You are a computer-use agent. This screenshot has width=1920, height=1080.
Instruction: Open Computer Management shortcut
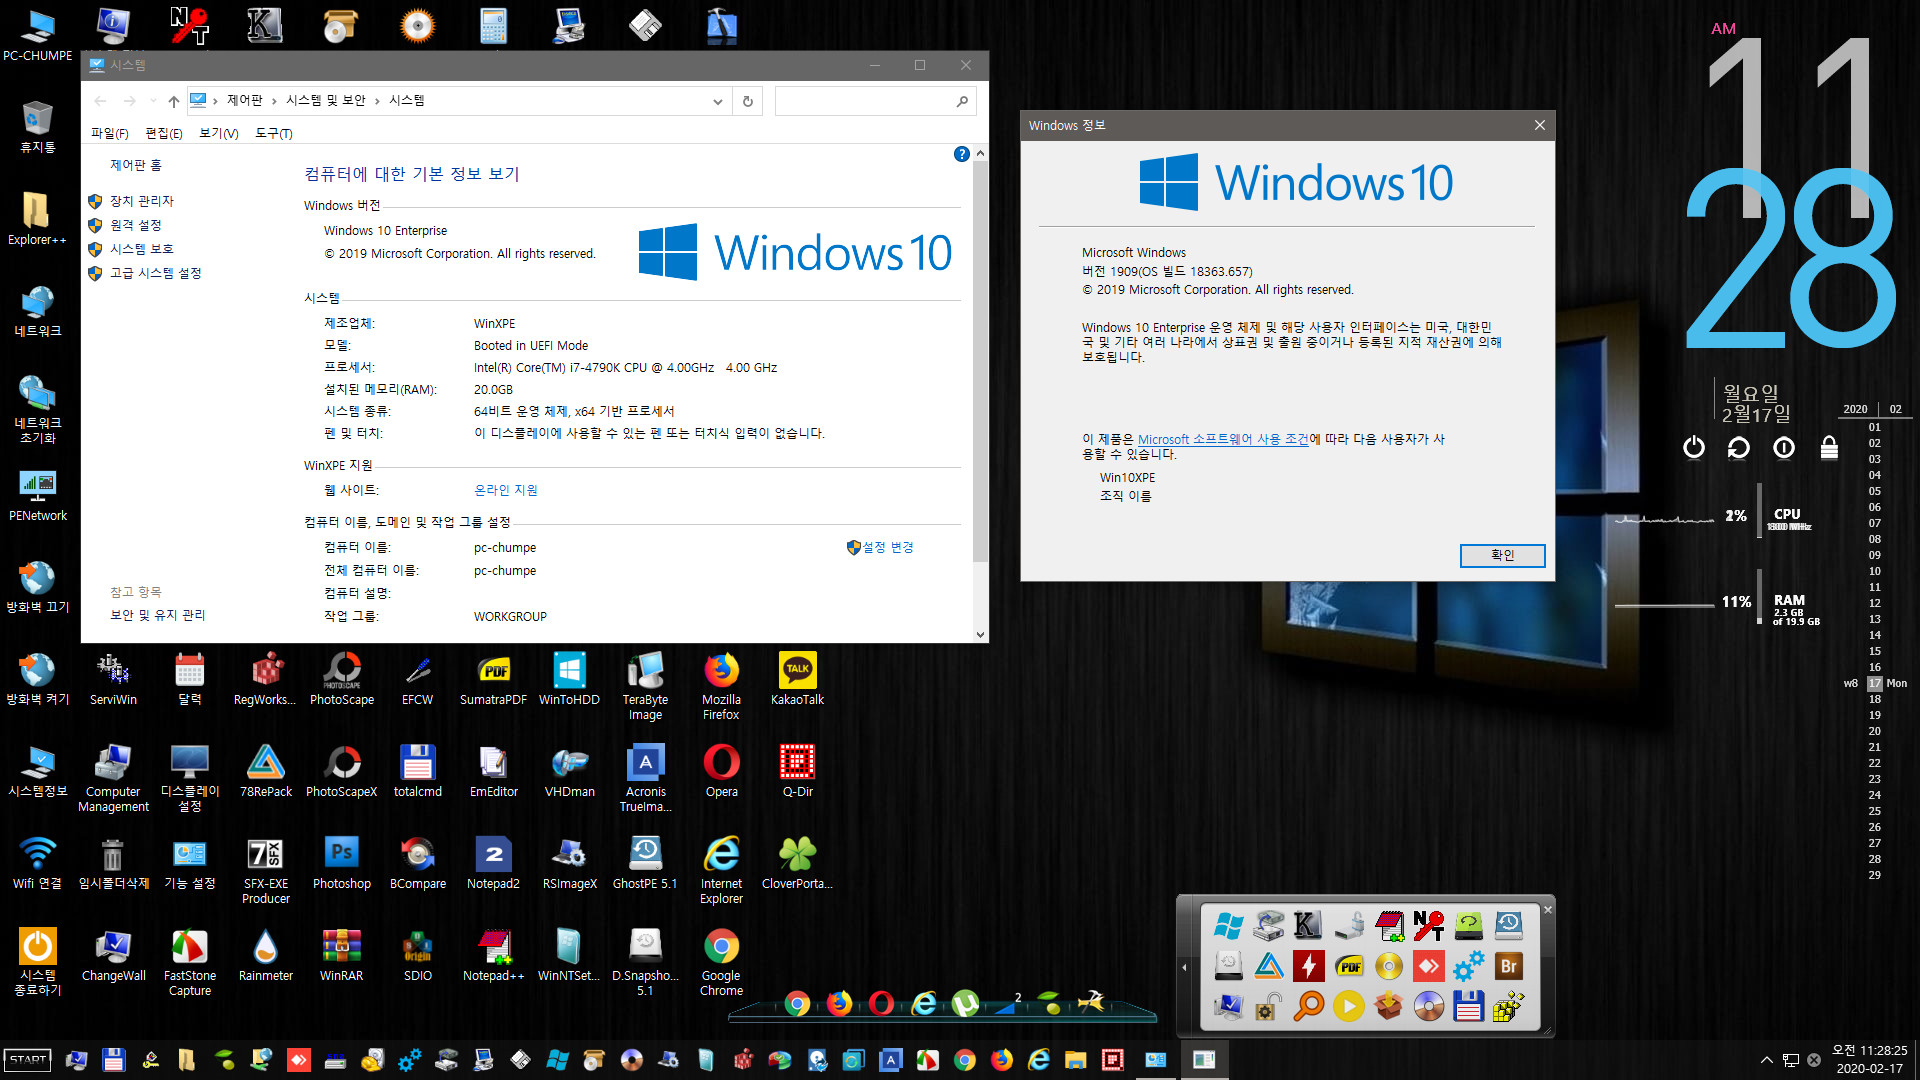(x=113, y=778)
